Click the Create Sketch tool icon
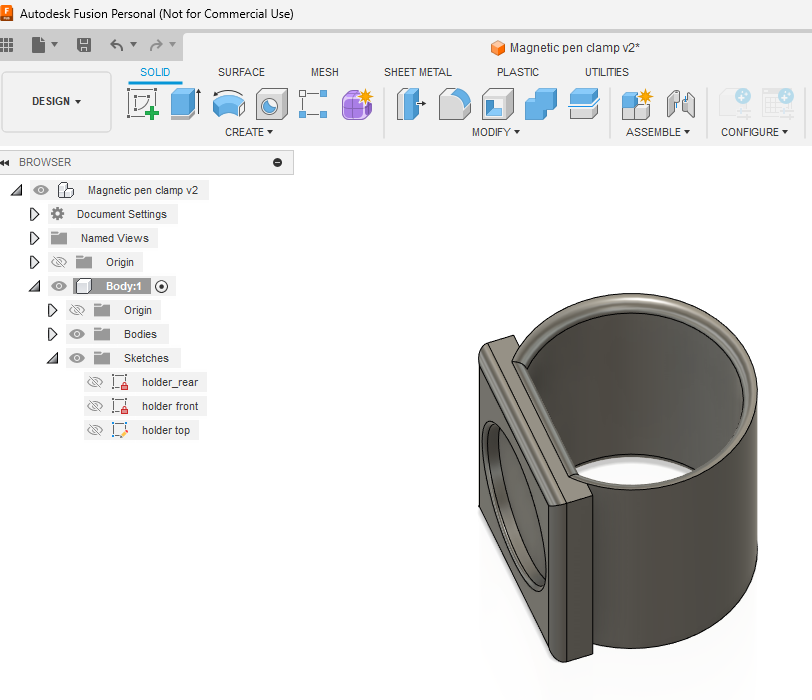 (142, 104)
